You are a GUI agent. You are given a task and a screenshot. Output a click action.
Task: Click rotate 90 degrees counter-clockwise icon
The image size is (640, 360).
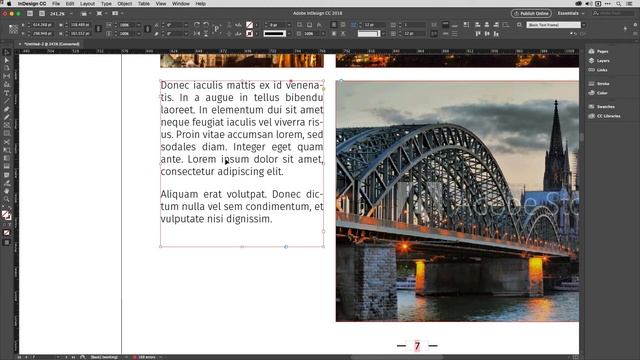point(206,25)
